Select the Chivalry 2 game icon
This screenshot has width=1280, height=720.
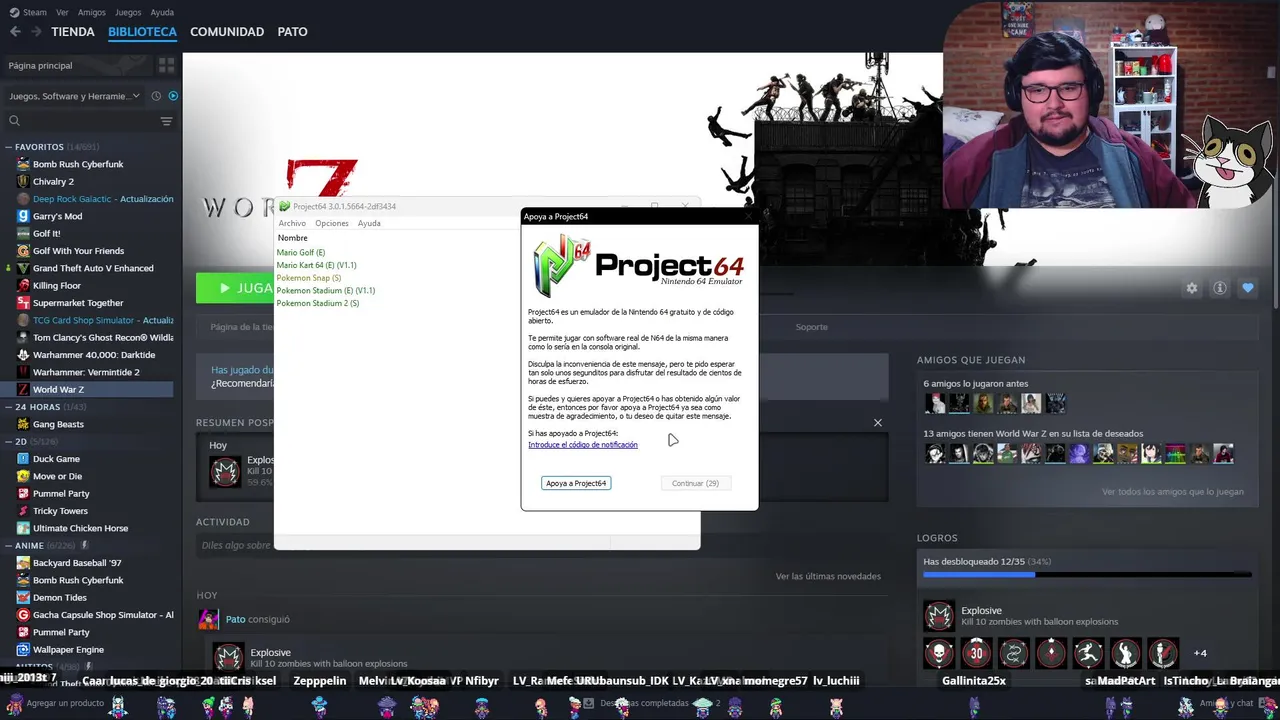(x=23, y=182)
